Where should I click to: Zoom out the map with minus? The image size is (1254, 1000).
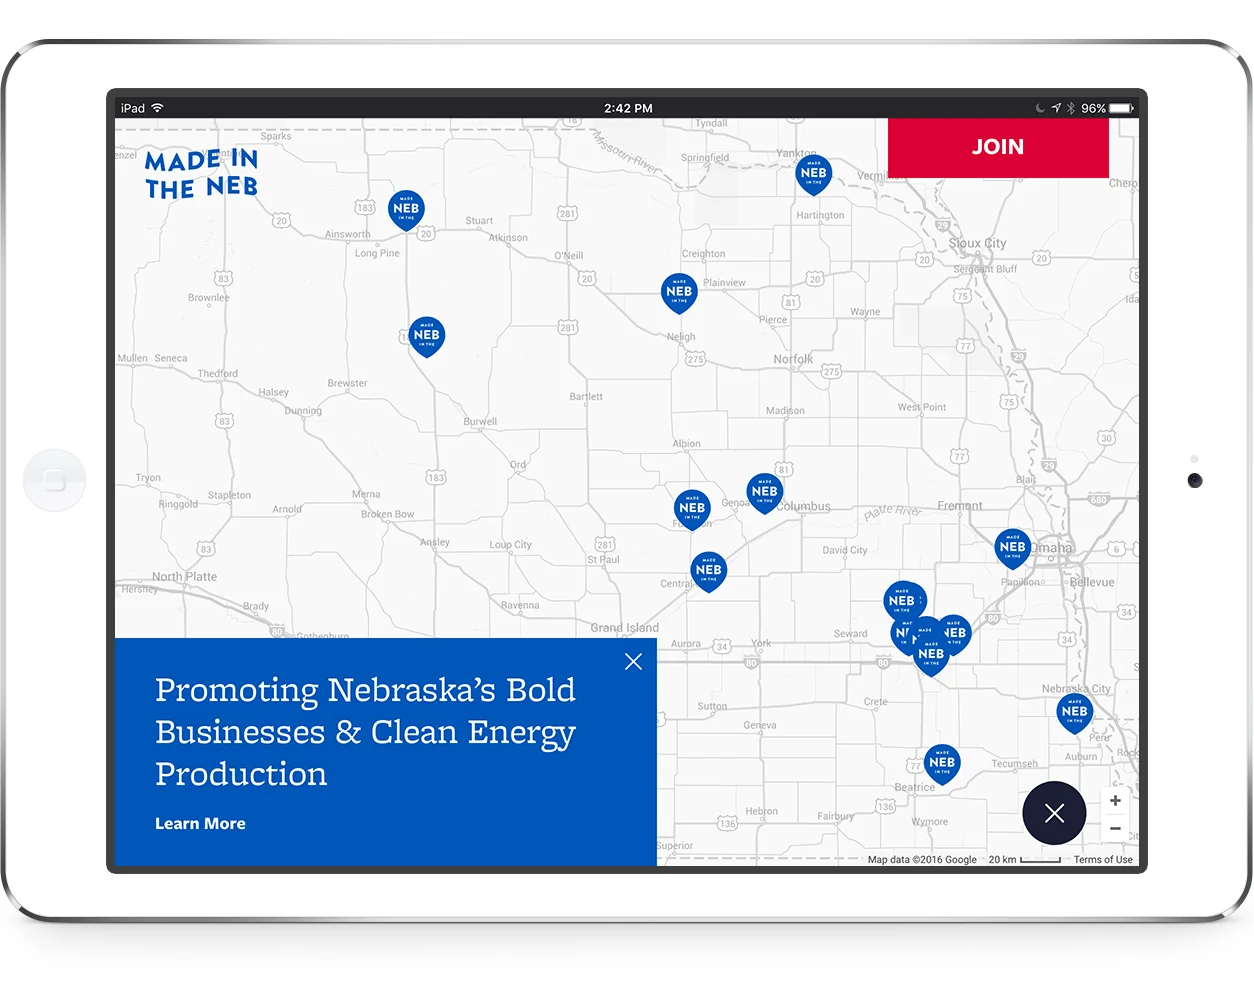1115,829
